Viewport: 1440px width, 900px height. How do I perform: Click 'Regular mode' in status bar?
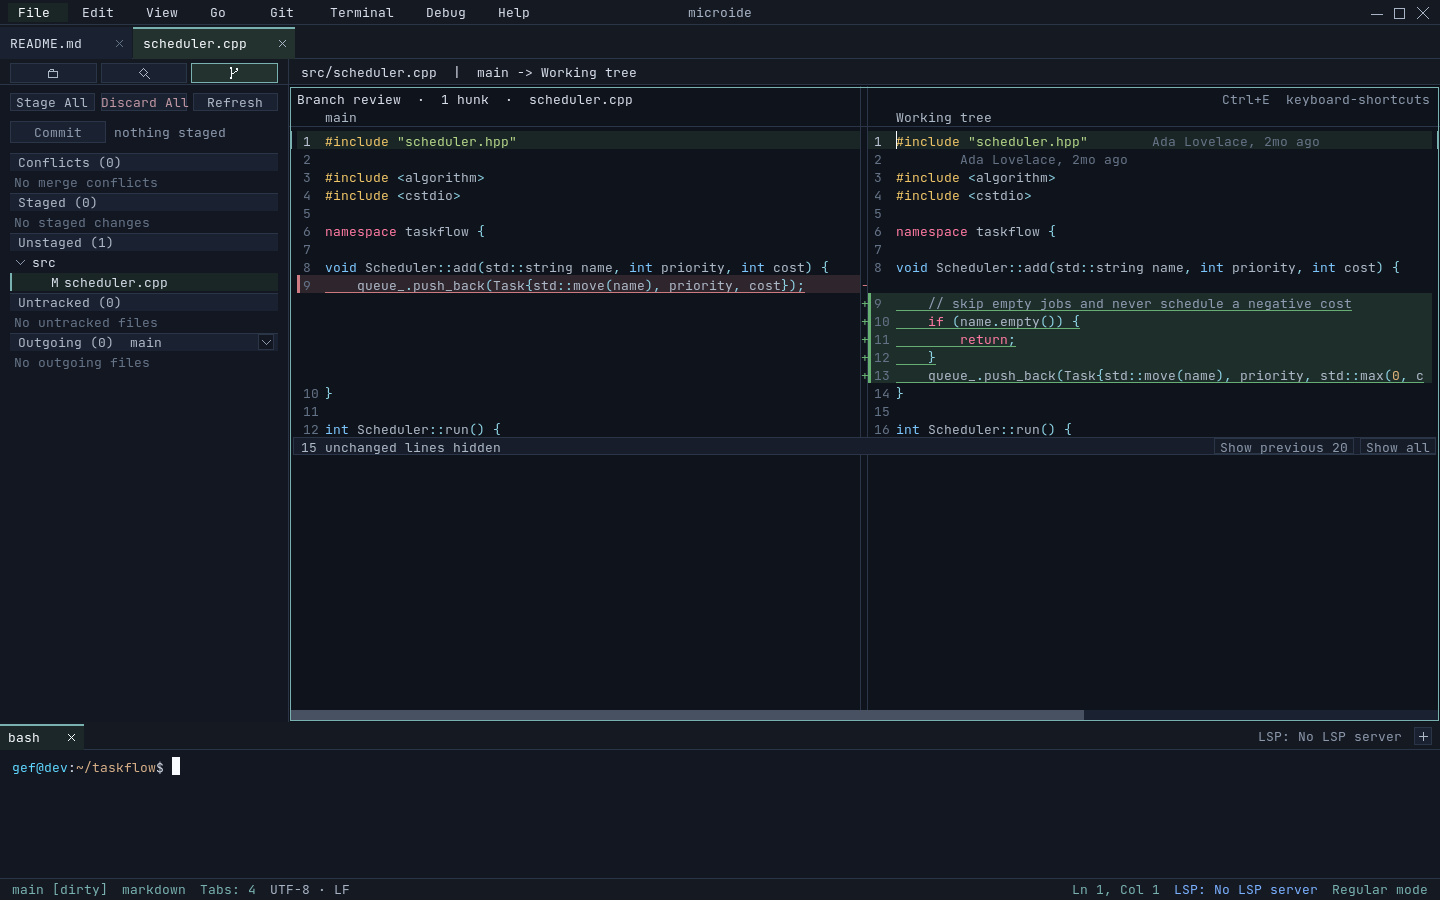coord(1380,890)
